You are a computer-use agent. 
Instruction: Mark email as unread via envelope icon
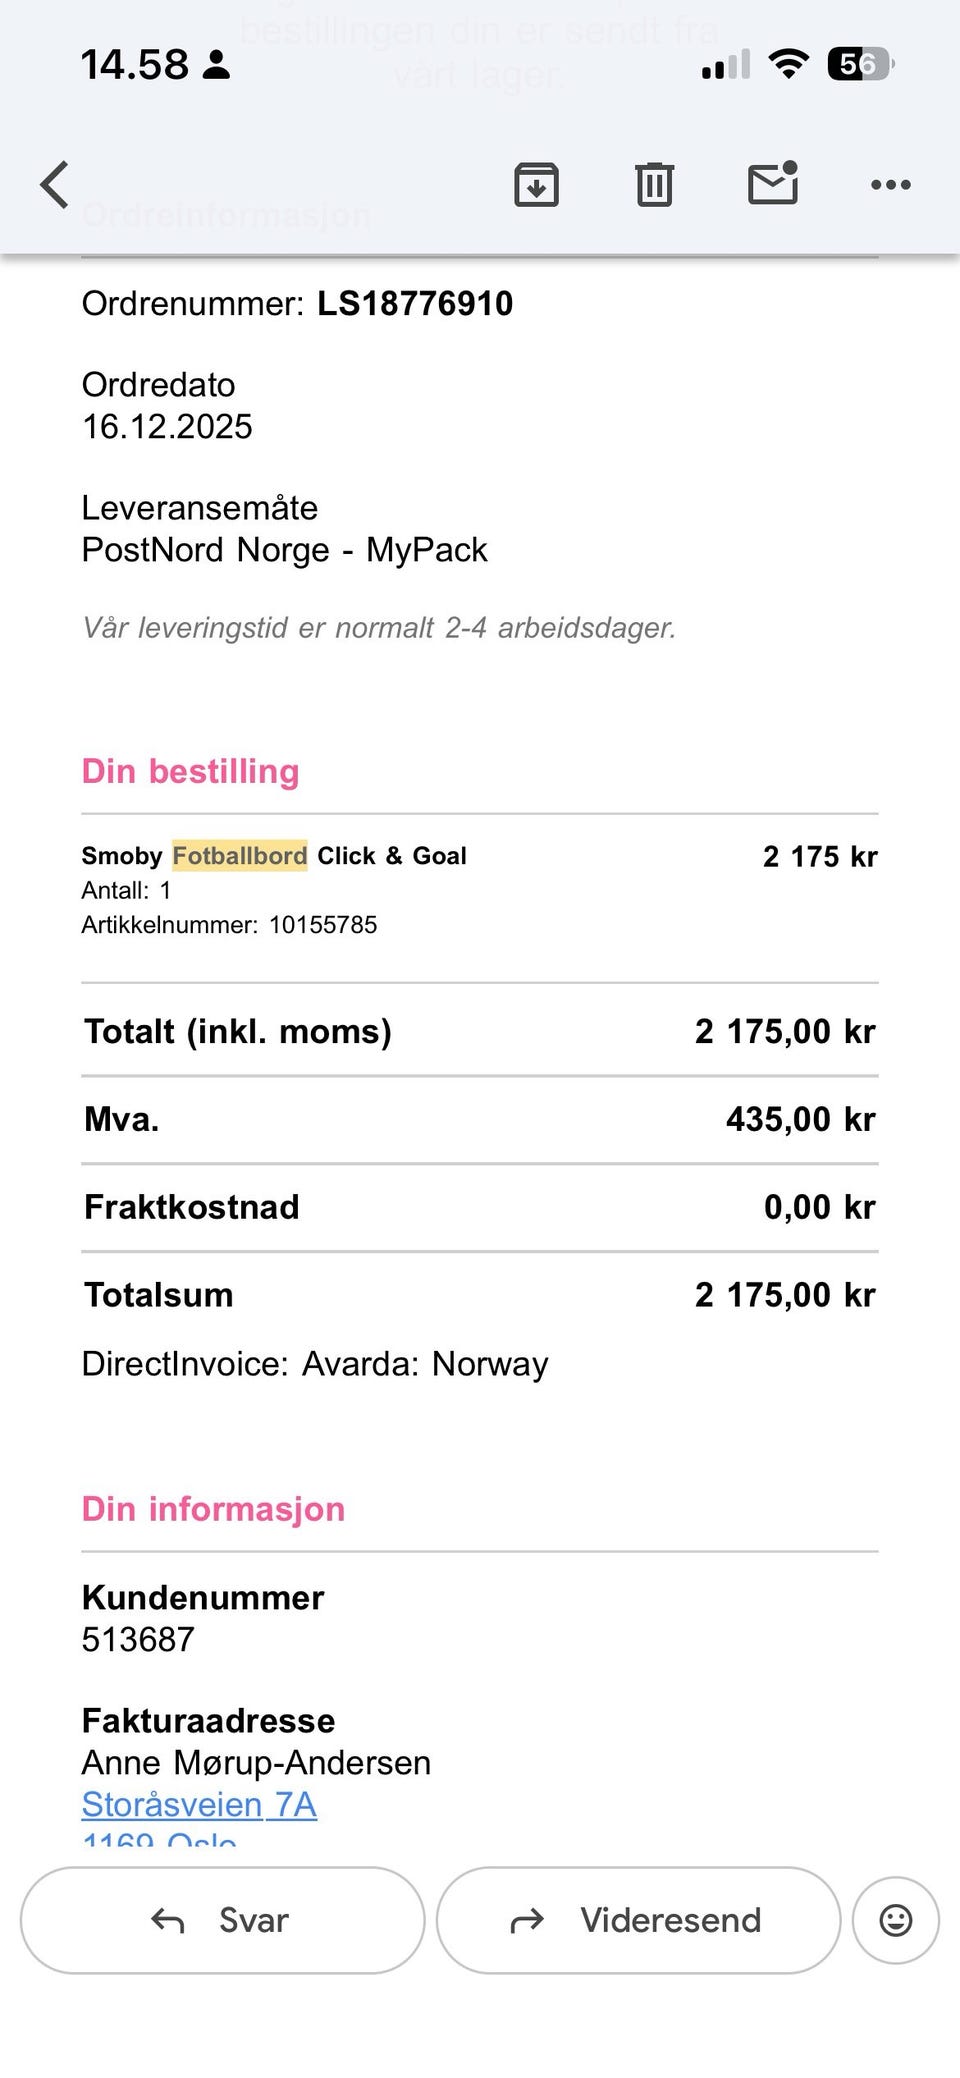coord(773,183)
